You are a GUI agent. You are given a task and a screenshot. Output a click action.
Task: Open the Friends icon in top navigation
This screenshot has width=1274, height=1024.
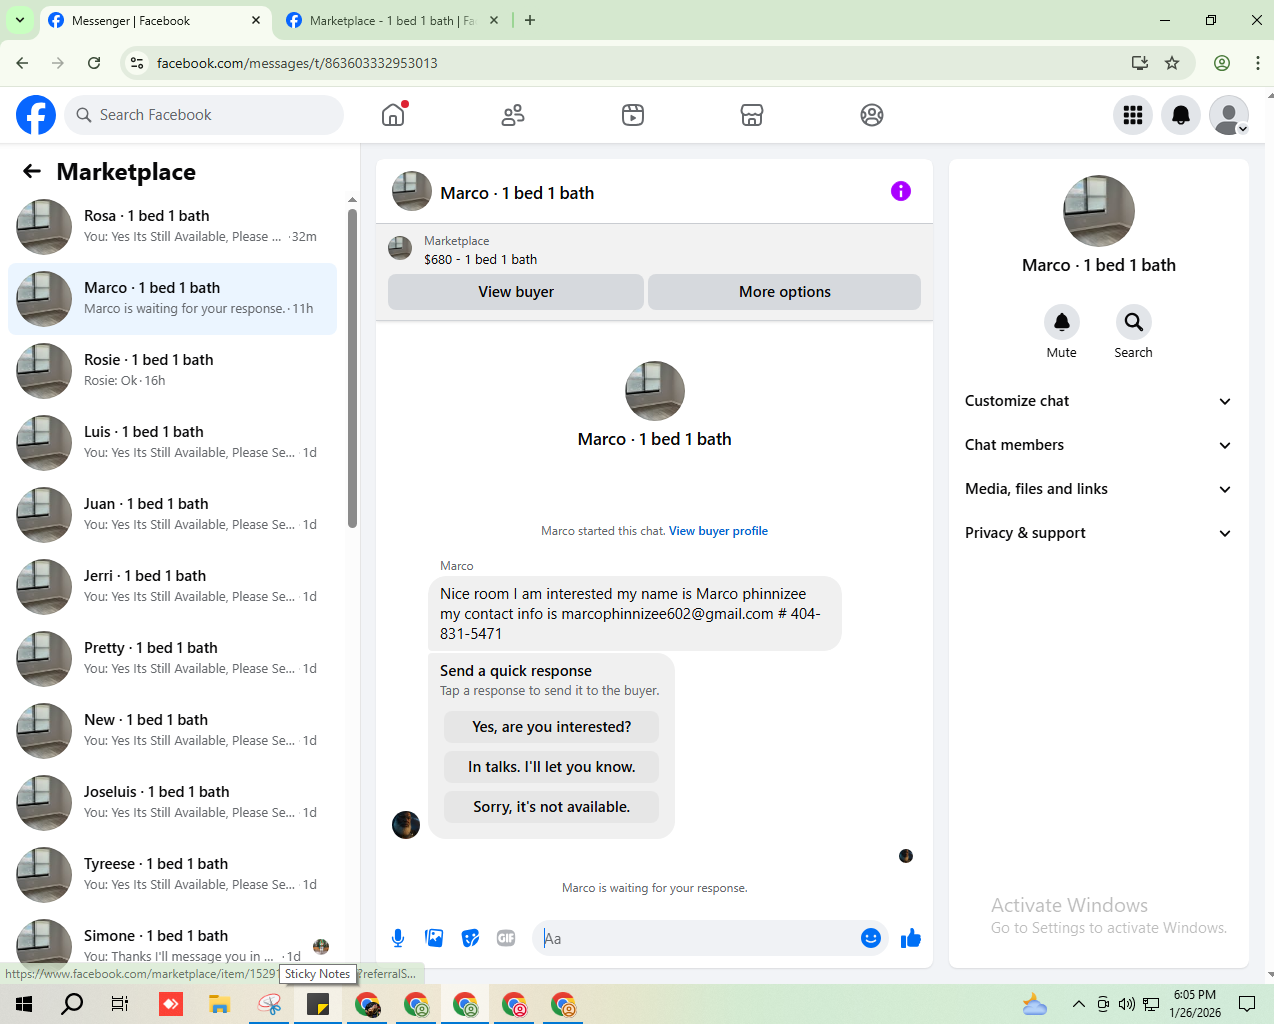513,115
